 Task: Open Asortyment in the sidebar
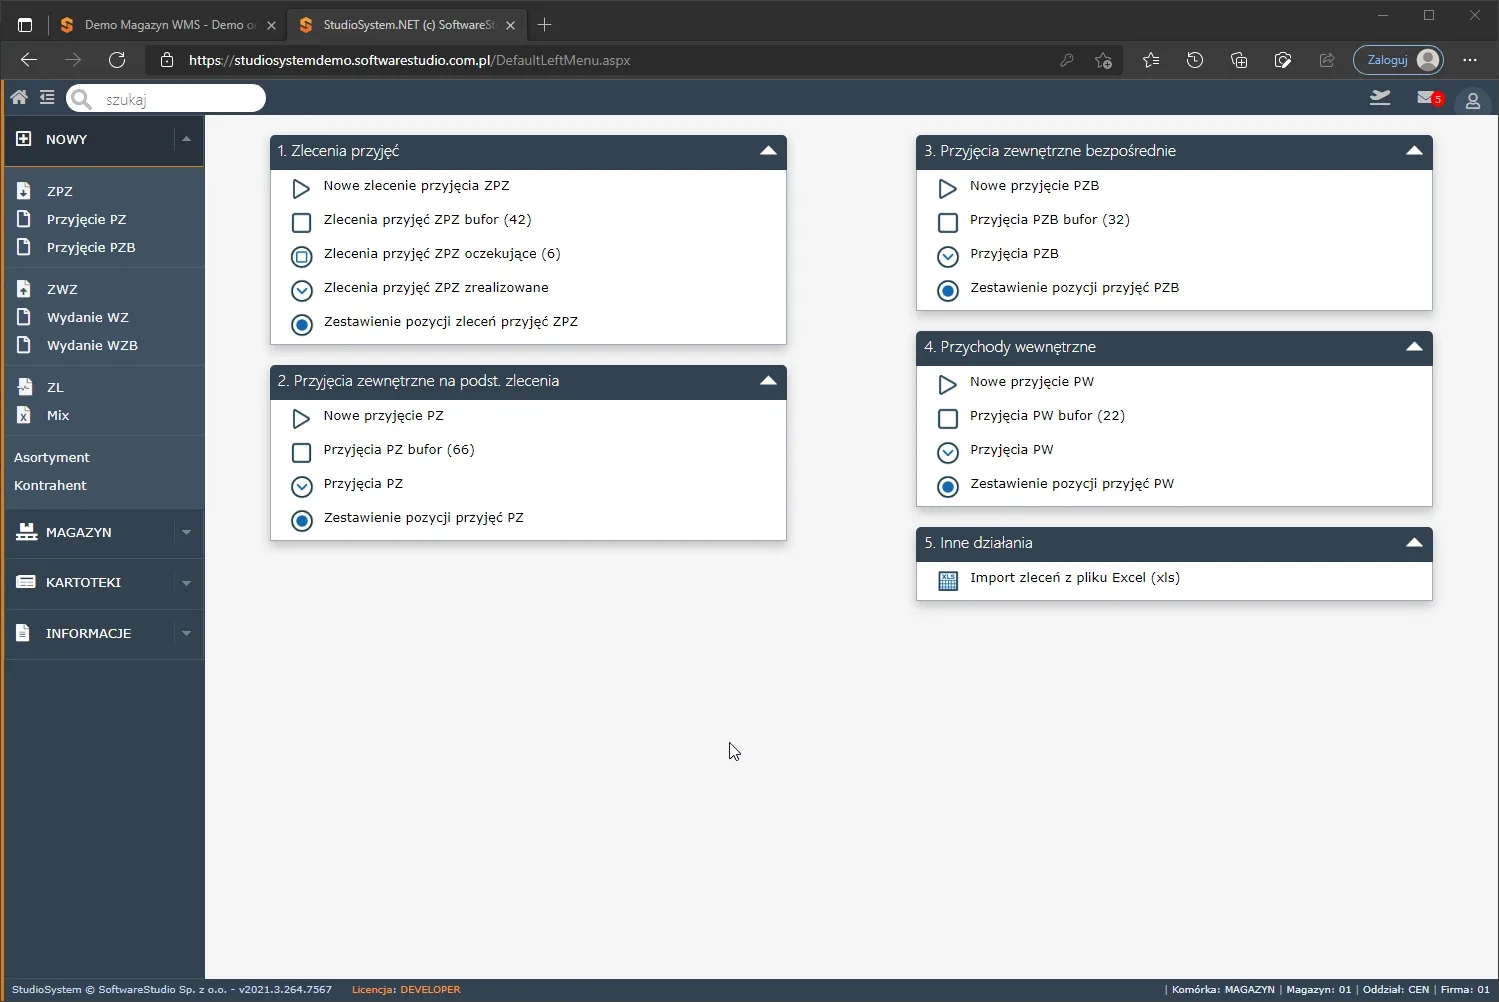52,457
